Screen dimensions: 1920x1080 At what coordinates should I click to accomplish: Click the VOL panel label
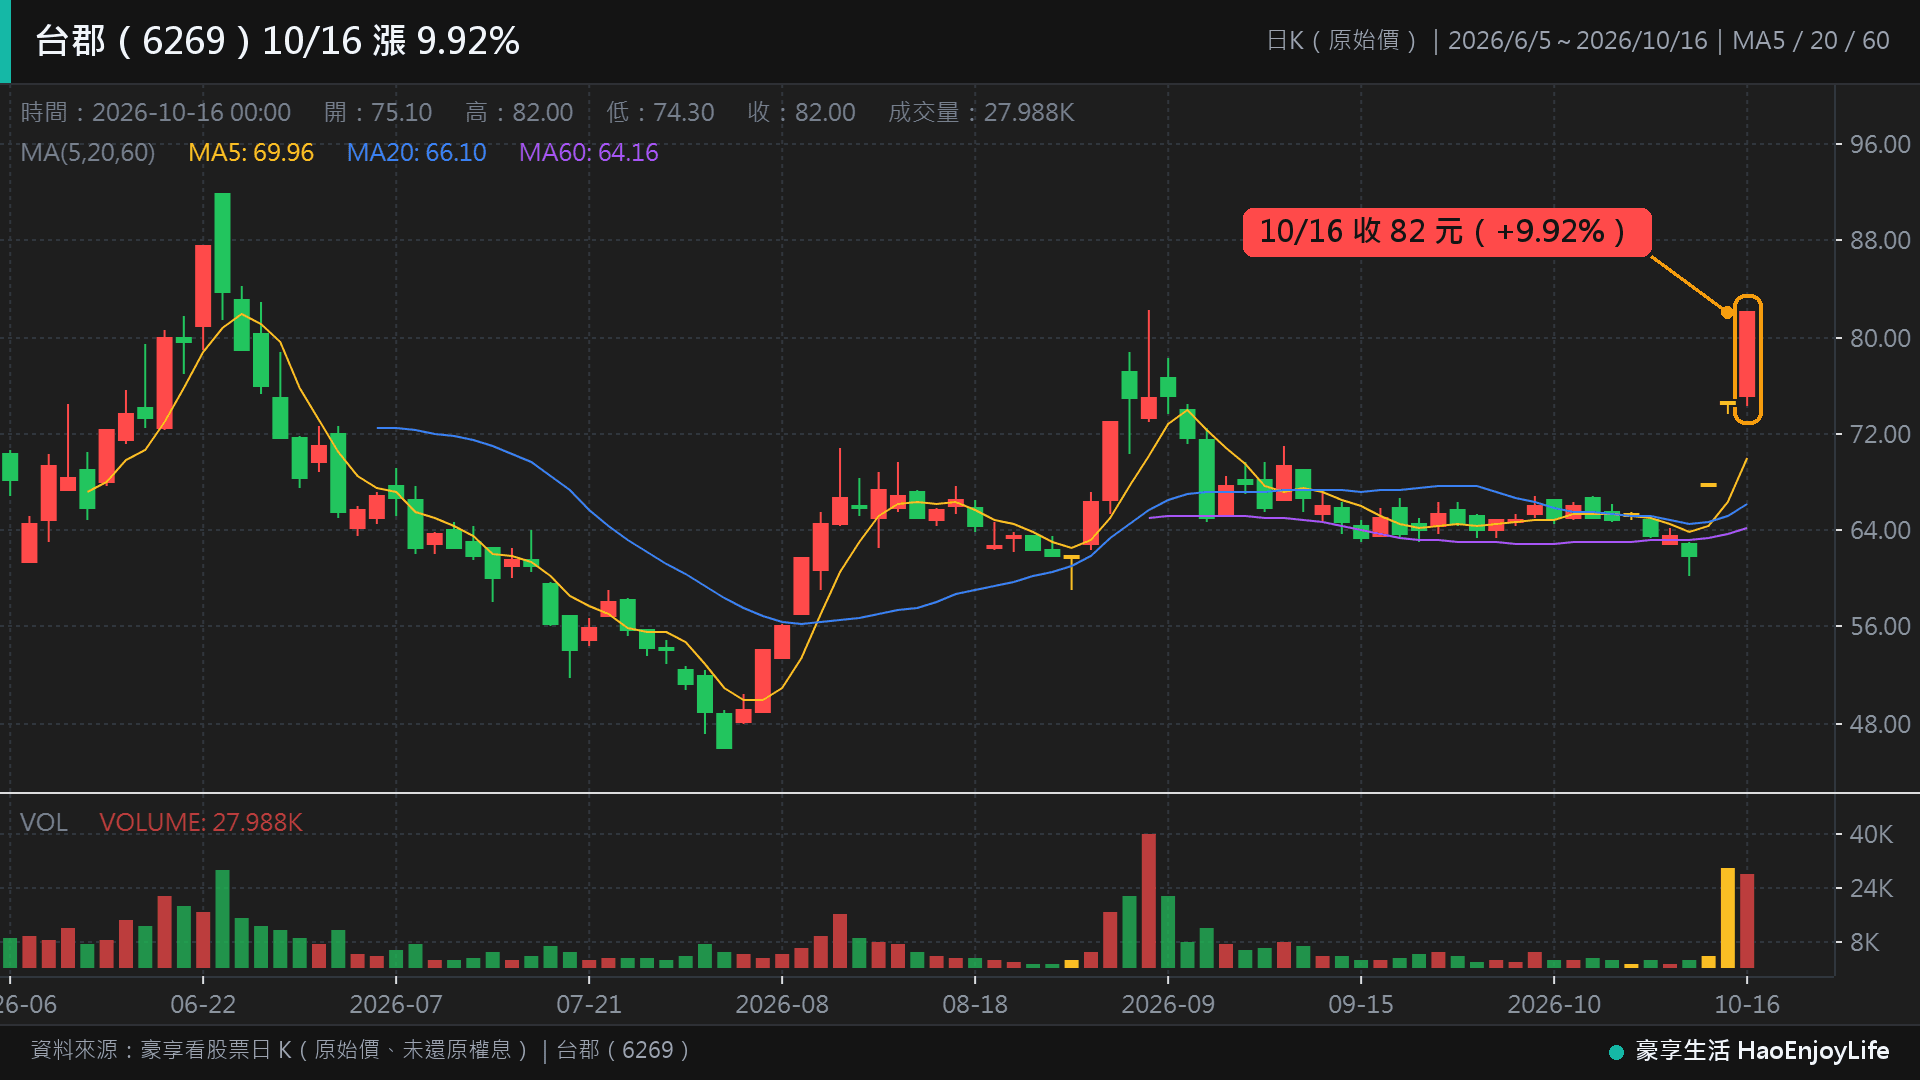click(44, 823)
